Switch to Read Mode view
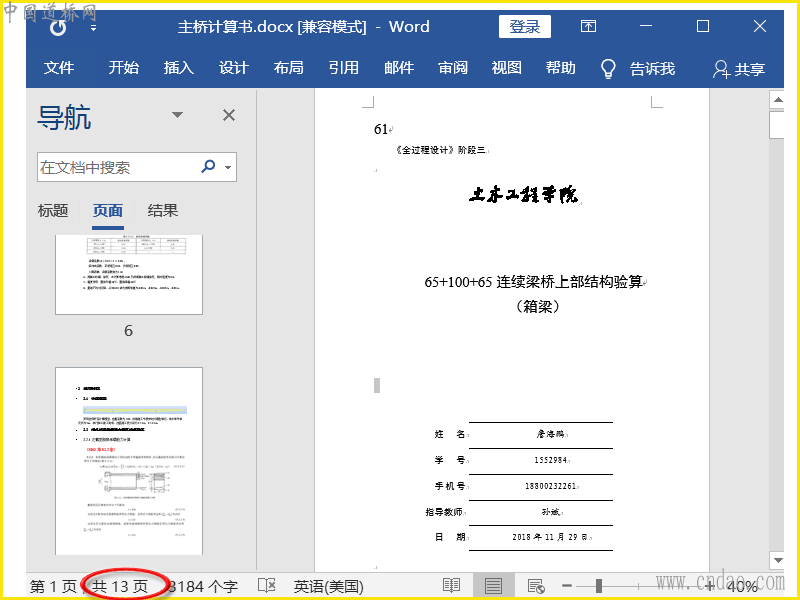This screenshot has height=600, width=800. [452, 586]
